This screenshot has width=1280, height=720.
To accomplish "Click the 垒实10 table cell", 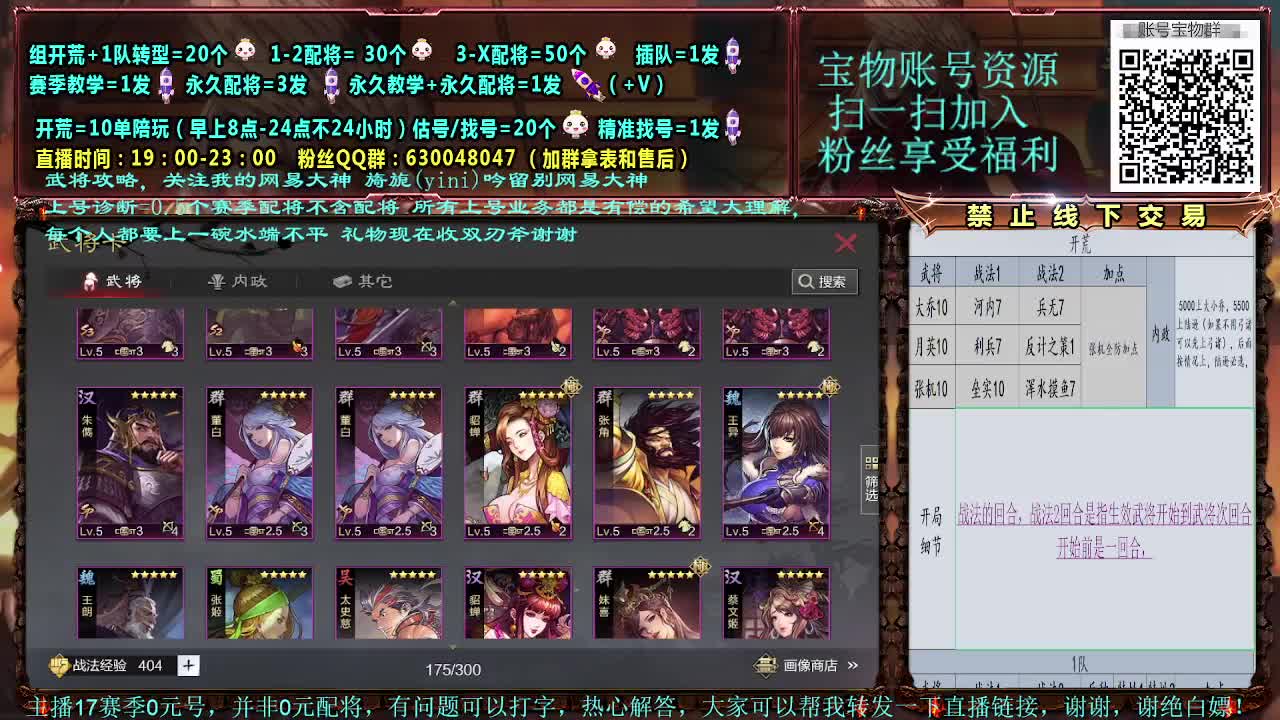I will point(987,388).
